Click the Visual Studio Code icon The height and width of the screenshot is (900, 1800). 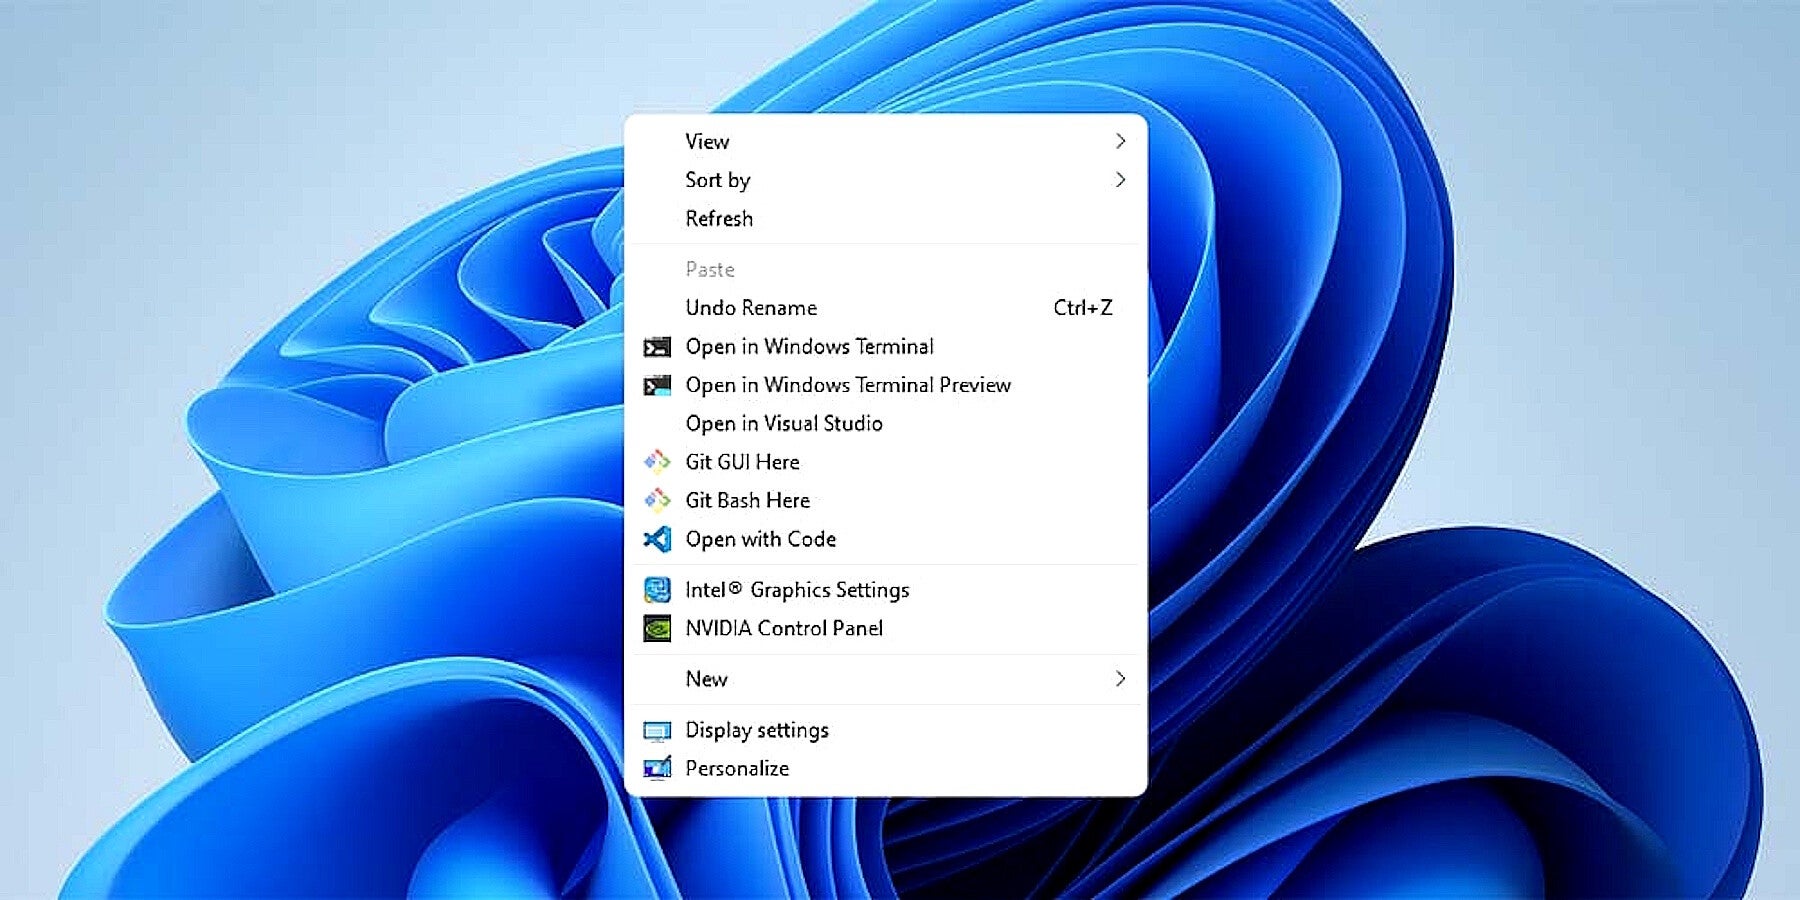657,539
